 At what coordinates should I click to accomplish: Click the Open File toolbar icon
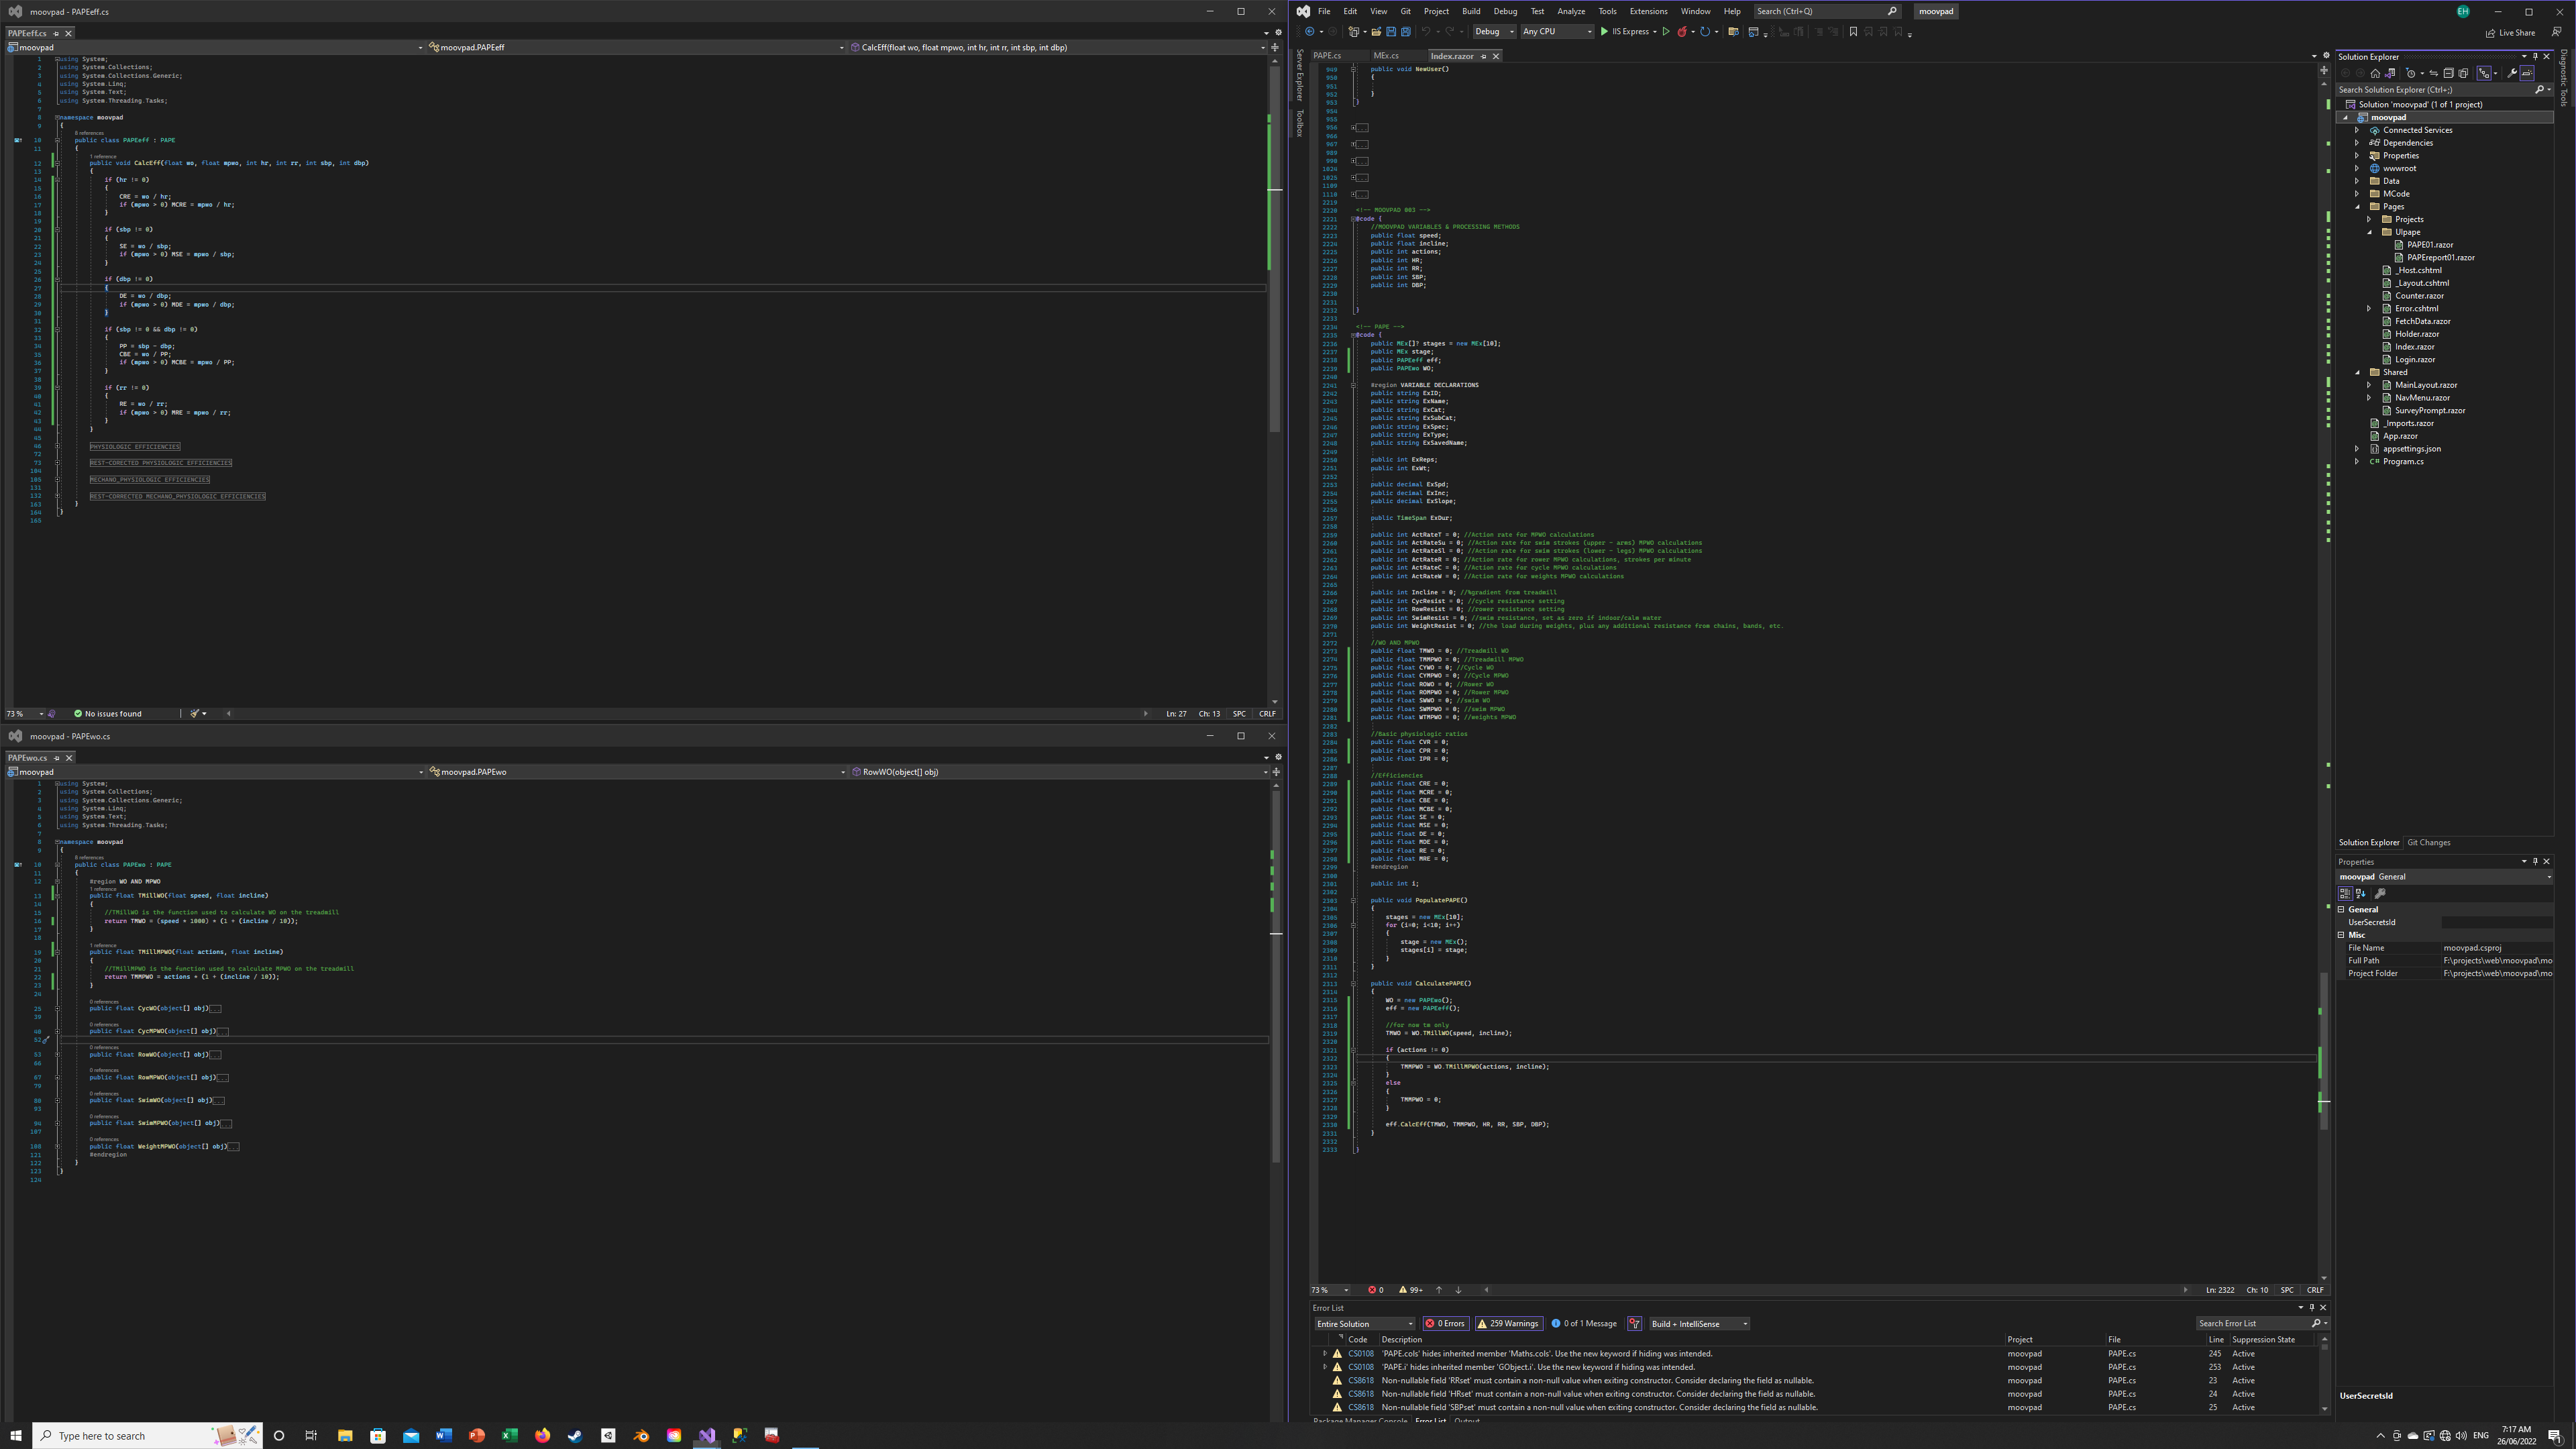(1376, 32)
